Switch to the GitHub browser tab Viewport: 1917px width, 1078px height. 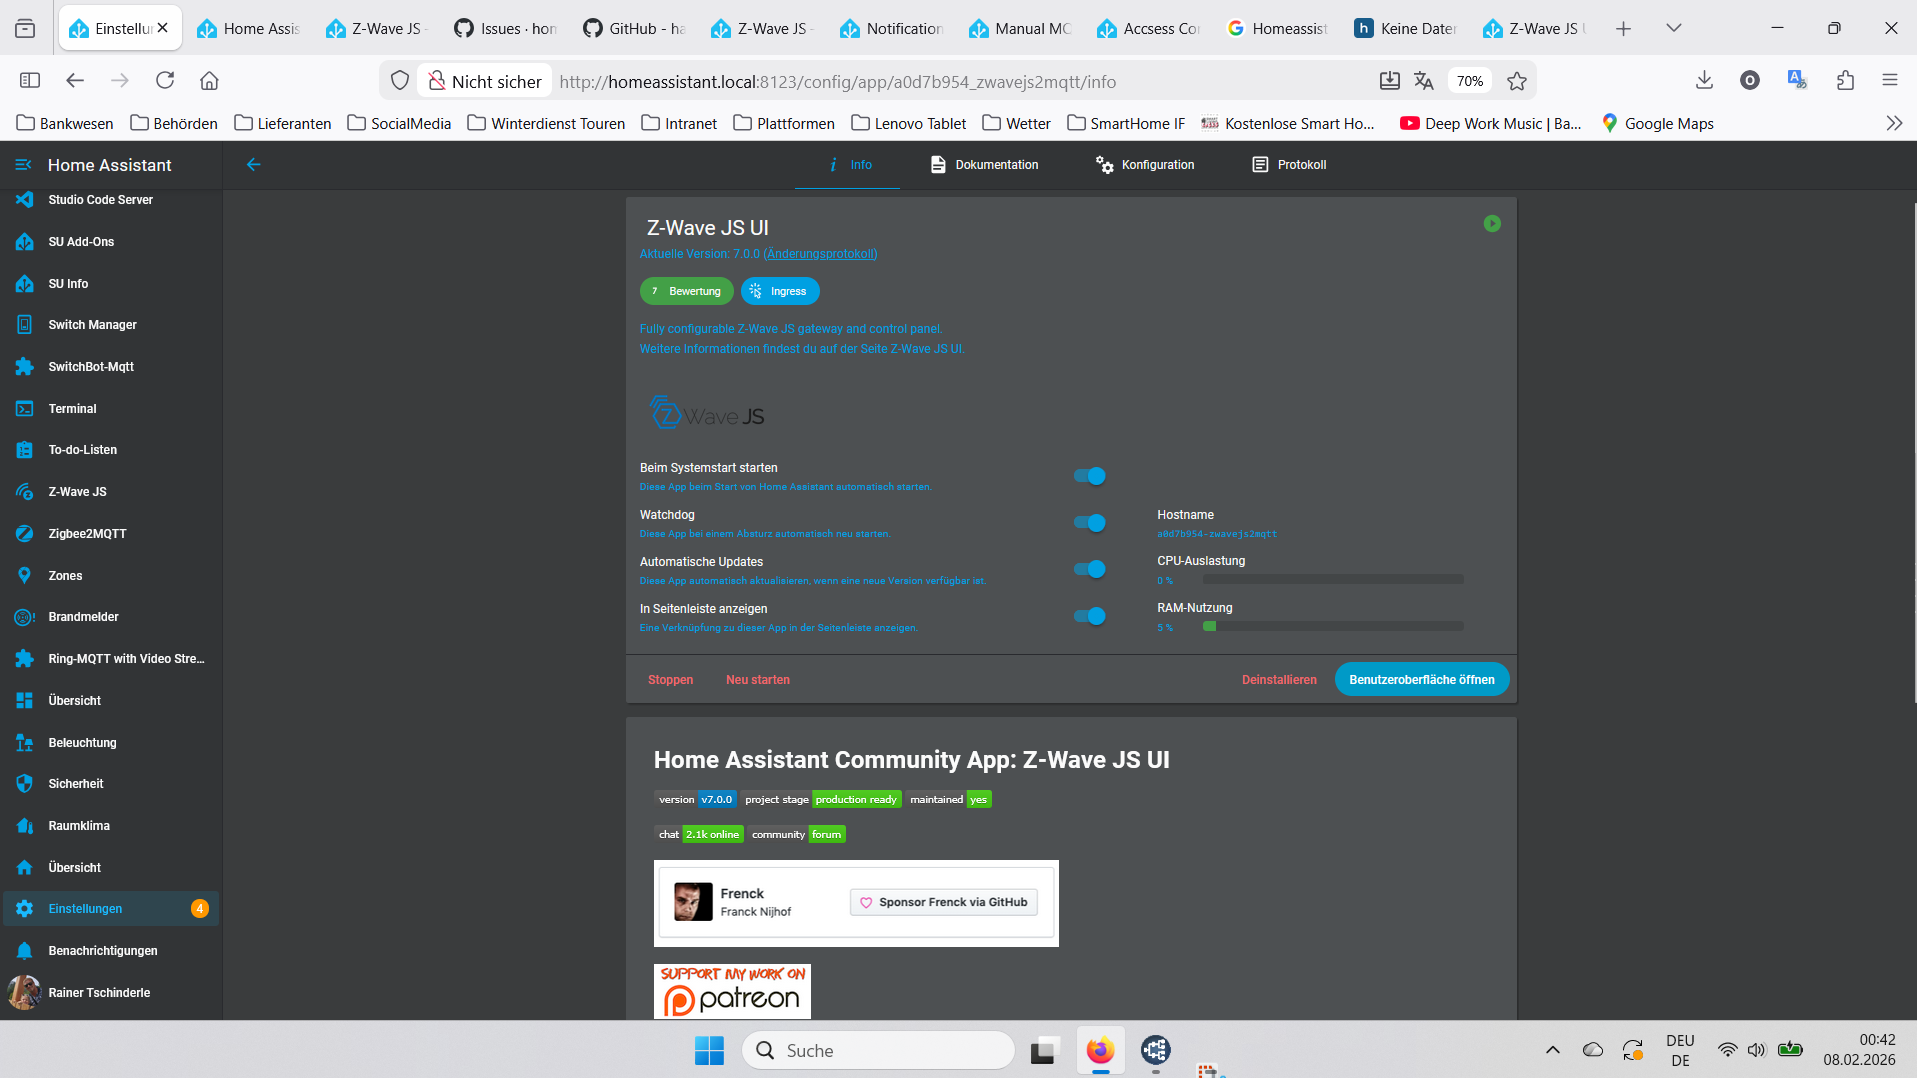(634, 28)
